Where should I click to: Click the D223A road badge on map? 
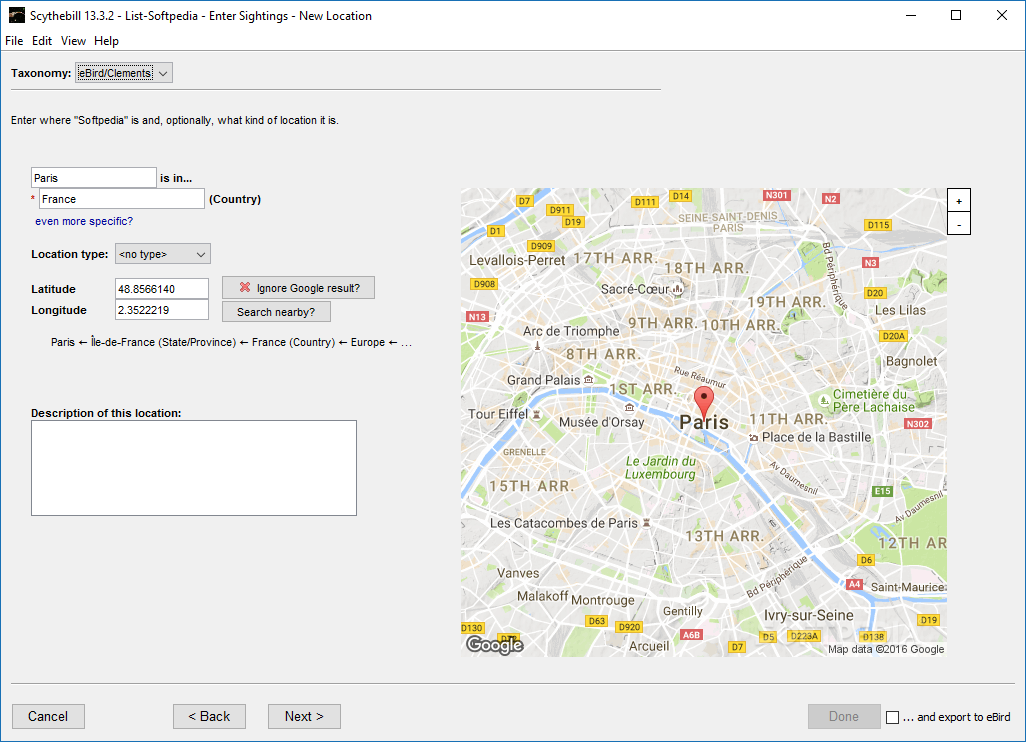pos(804,636)
